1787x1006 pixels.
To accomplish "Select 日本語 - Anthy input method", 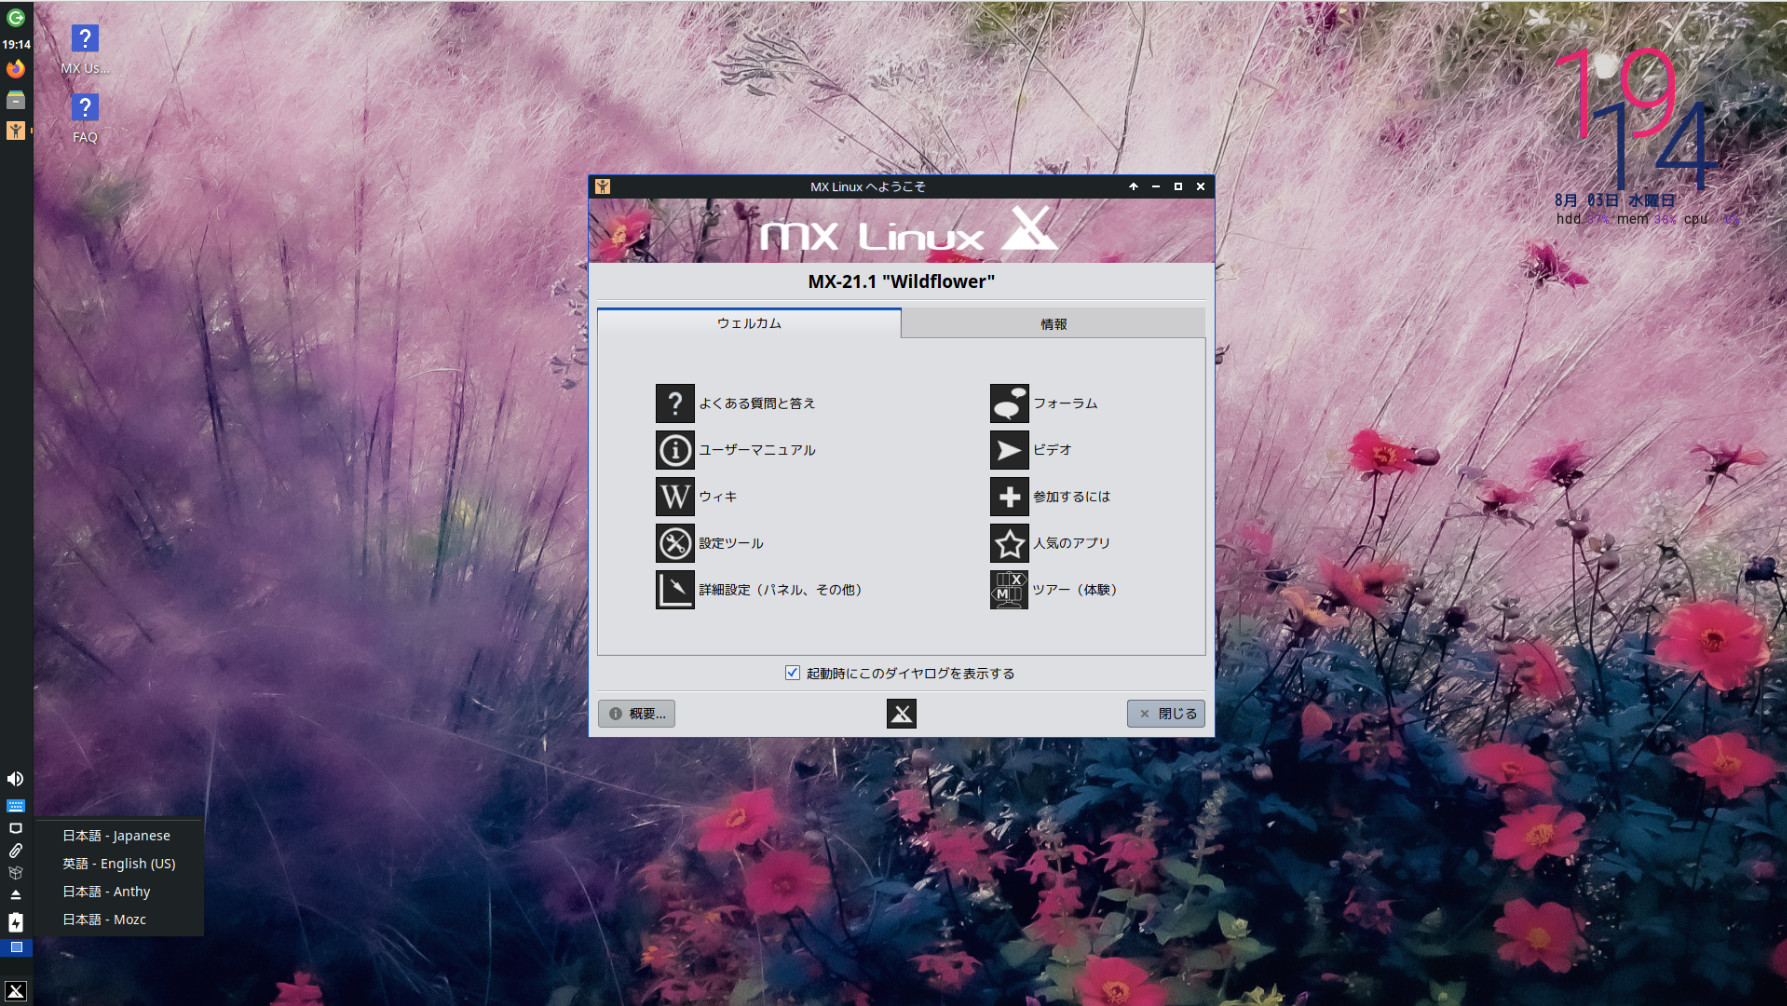I will point(106,892).
